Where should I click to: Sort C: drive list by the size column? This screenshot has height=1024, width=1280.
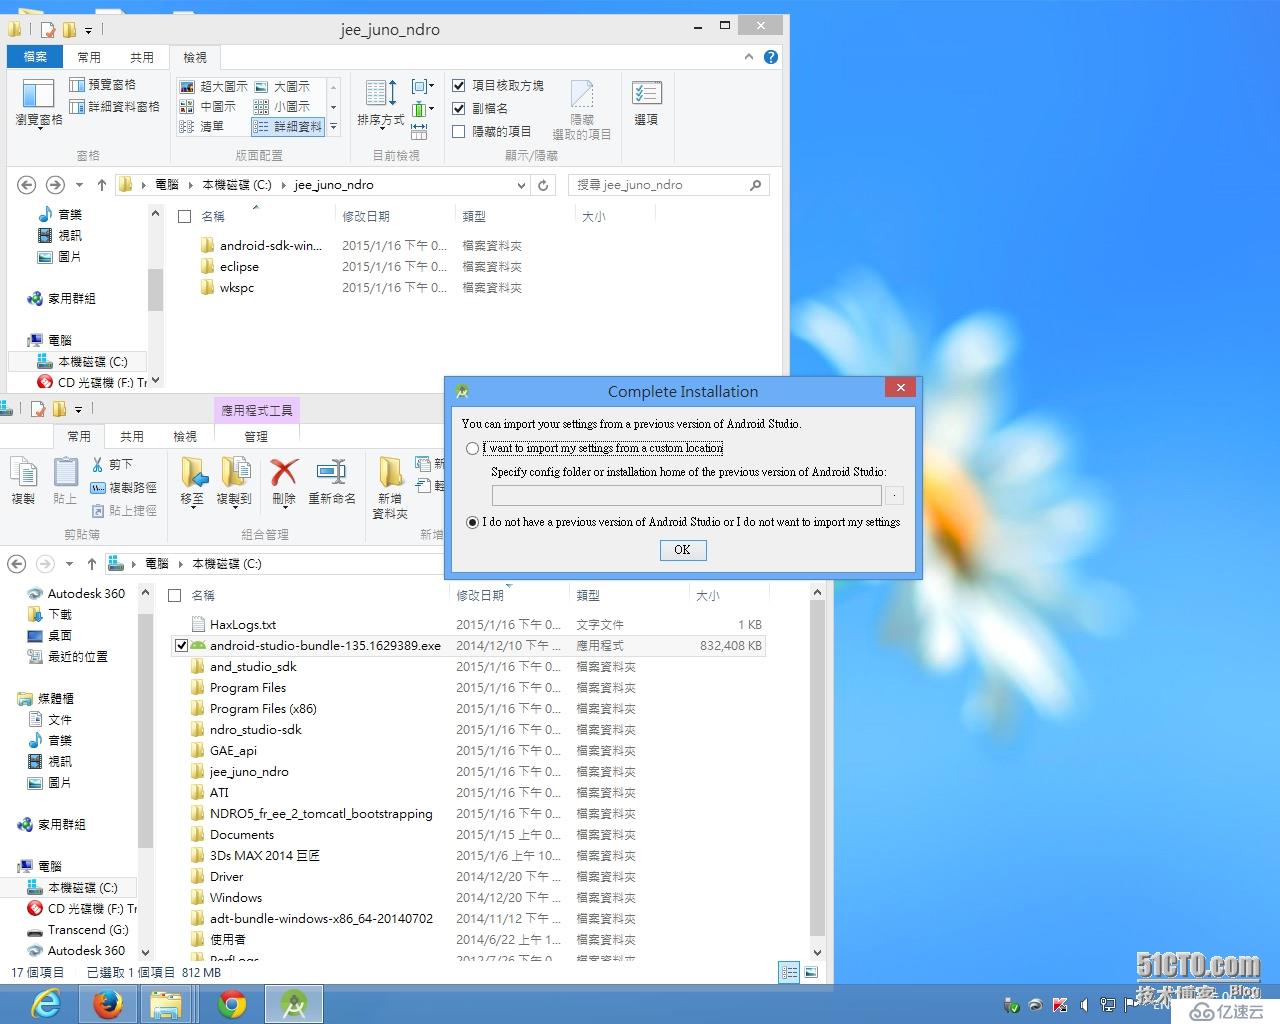click(708, 595)
